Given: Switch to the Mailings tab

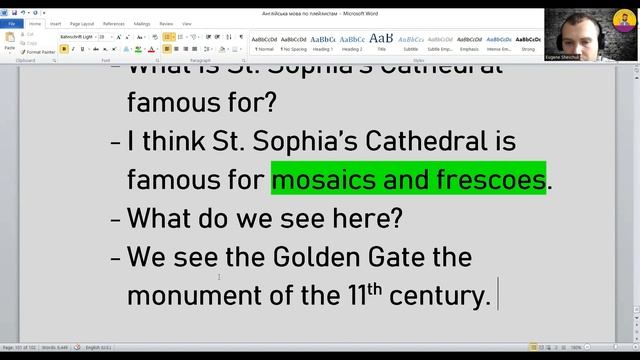Looking at the screenshot, I should tap(142, 24).
